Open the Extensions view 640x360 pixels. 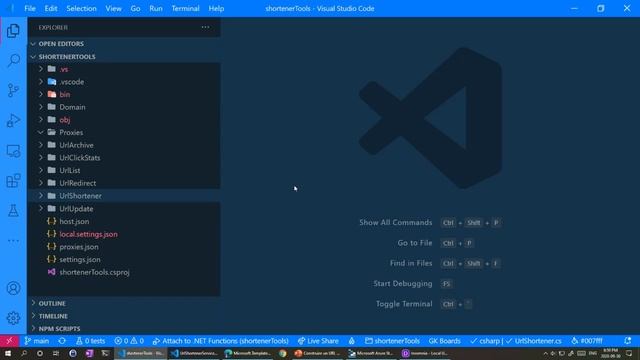(x=13, y=180)
